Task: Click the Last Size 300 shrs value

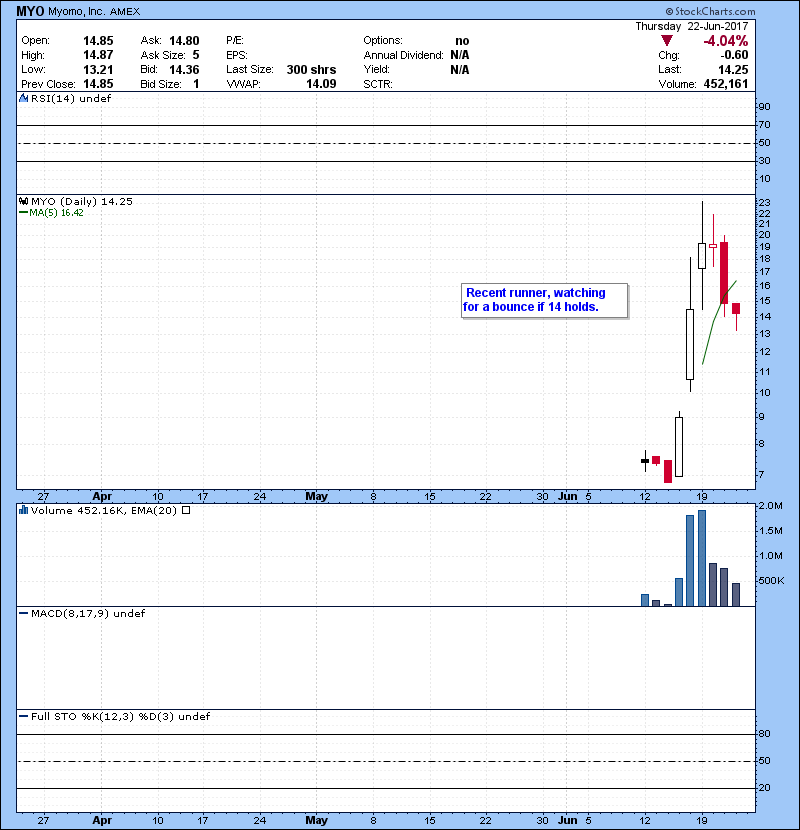Action: coord(311,69)
